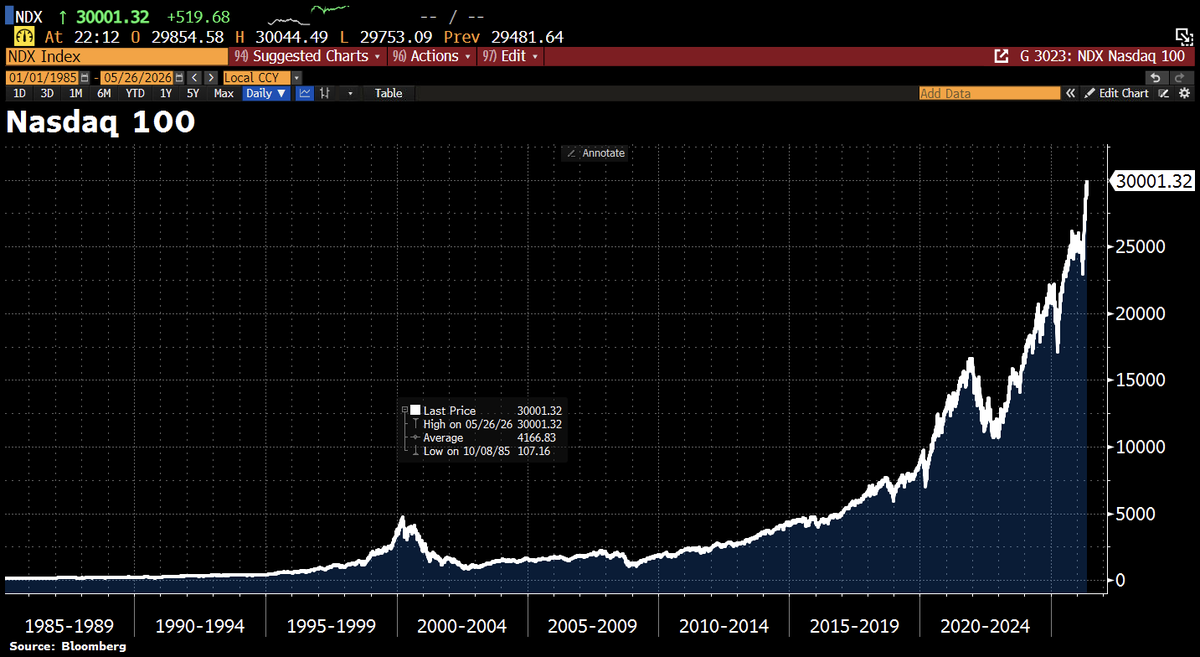Click the Last Price white legend swatch
1200x657 pixels.
tap(415, 410)
